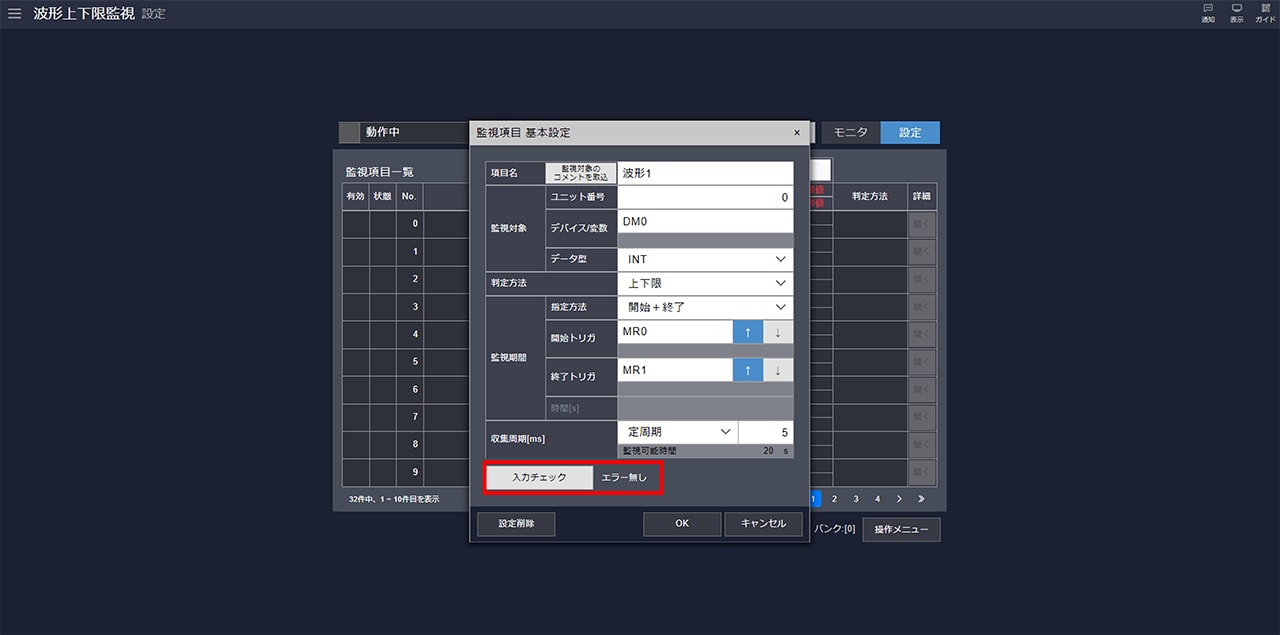
Task: Jump to last page double-arrow
Action: 921,498
